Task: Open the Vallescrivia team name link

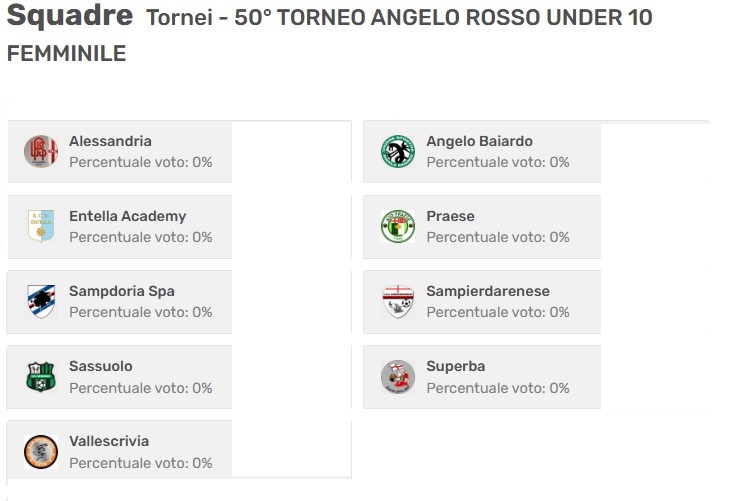Action: (109, 441)
